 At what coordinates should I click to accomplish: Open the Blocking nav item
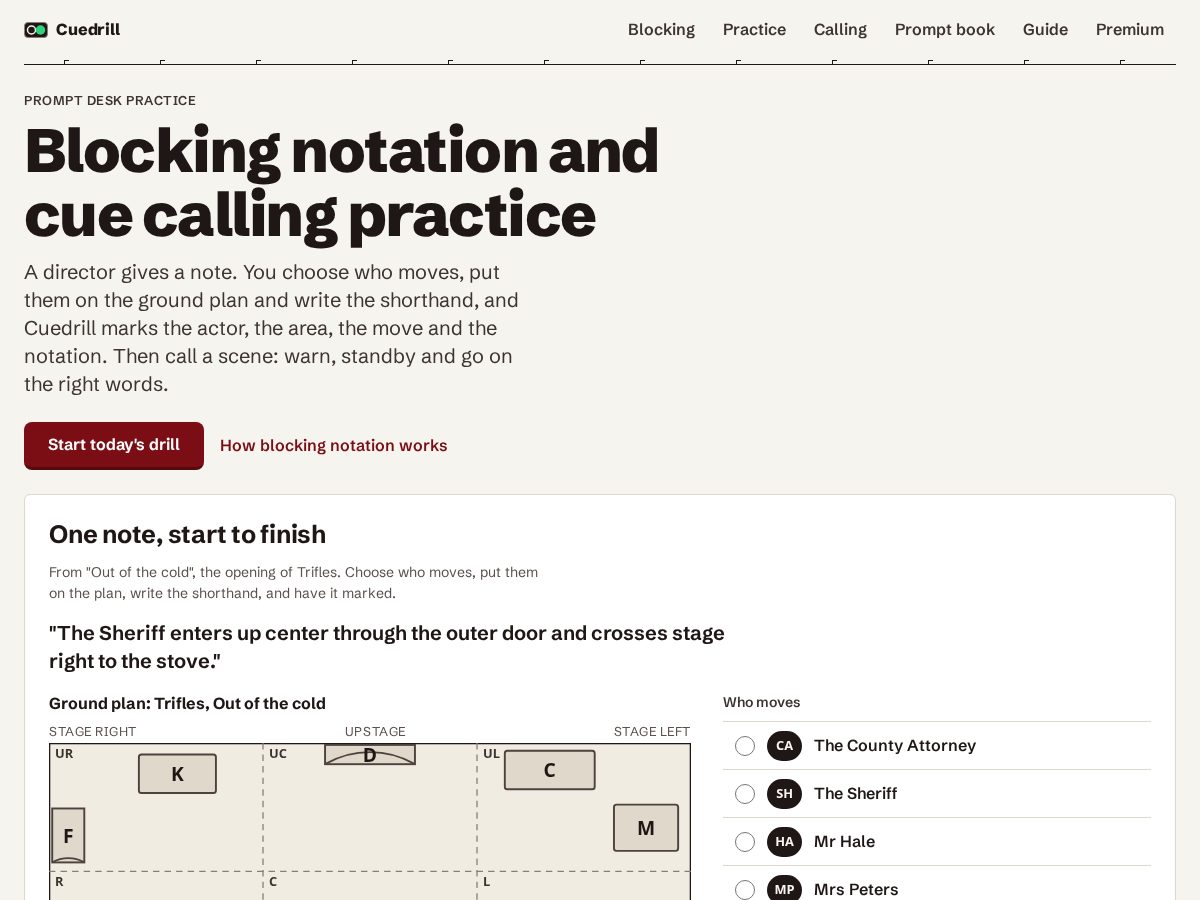(661, 30)
